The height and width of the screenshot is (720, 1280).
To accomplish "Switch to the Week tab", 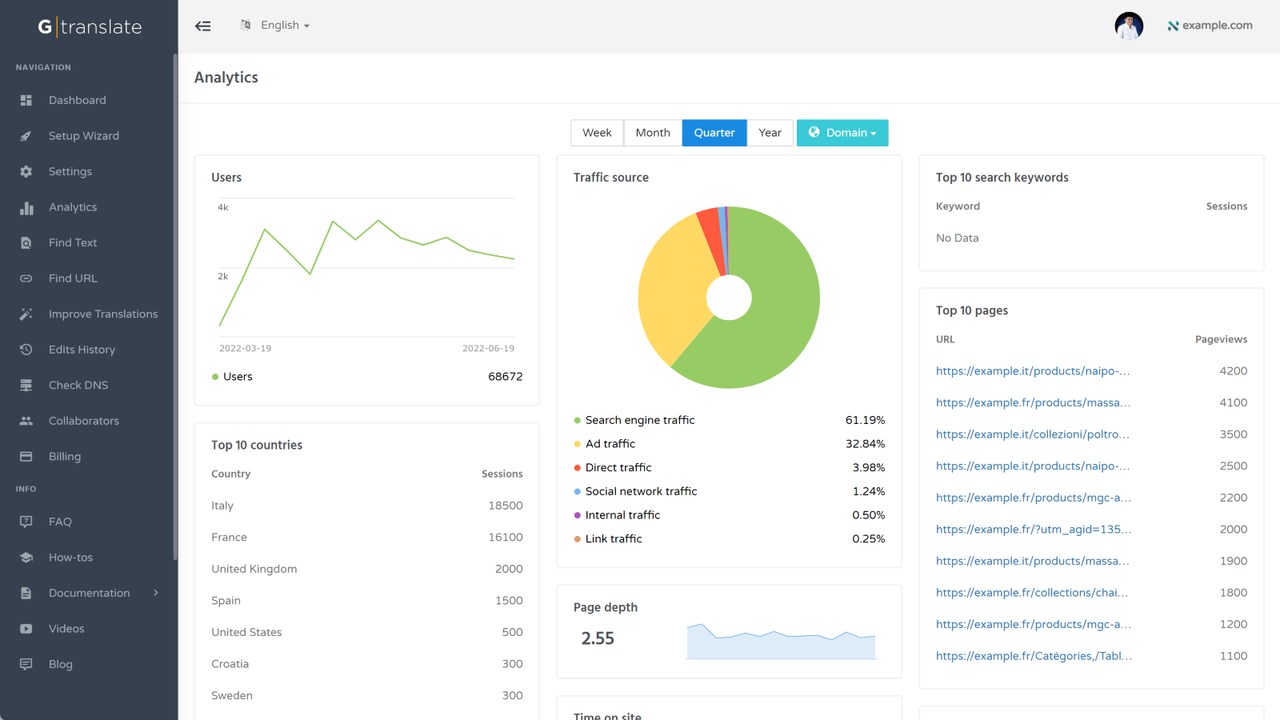I will point(597,132).
